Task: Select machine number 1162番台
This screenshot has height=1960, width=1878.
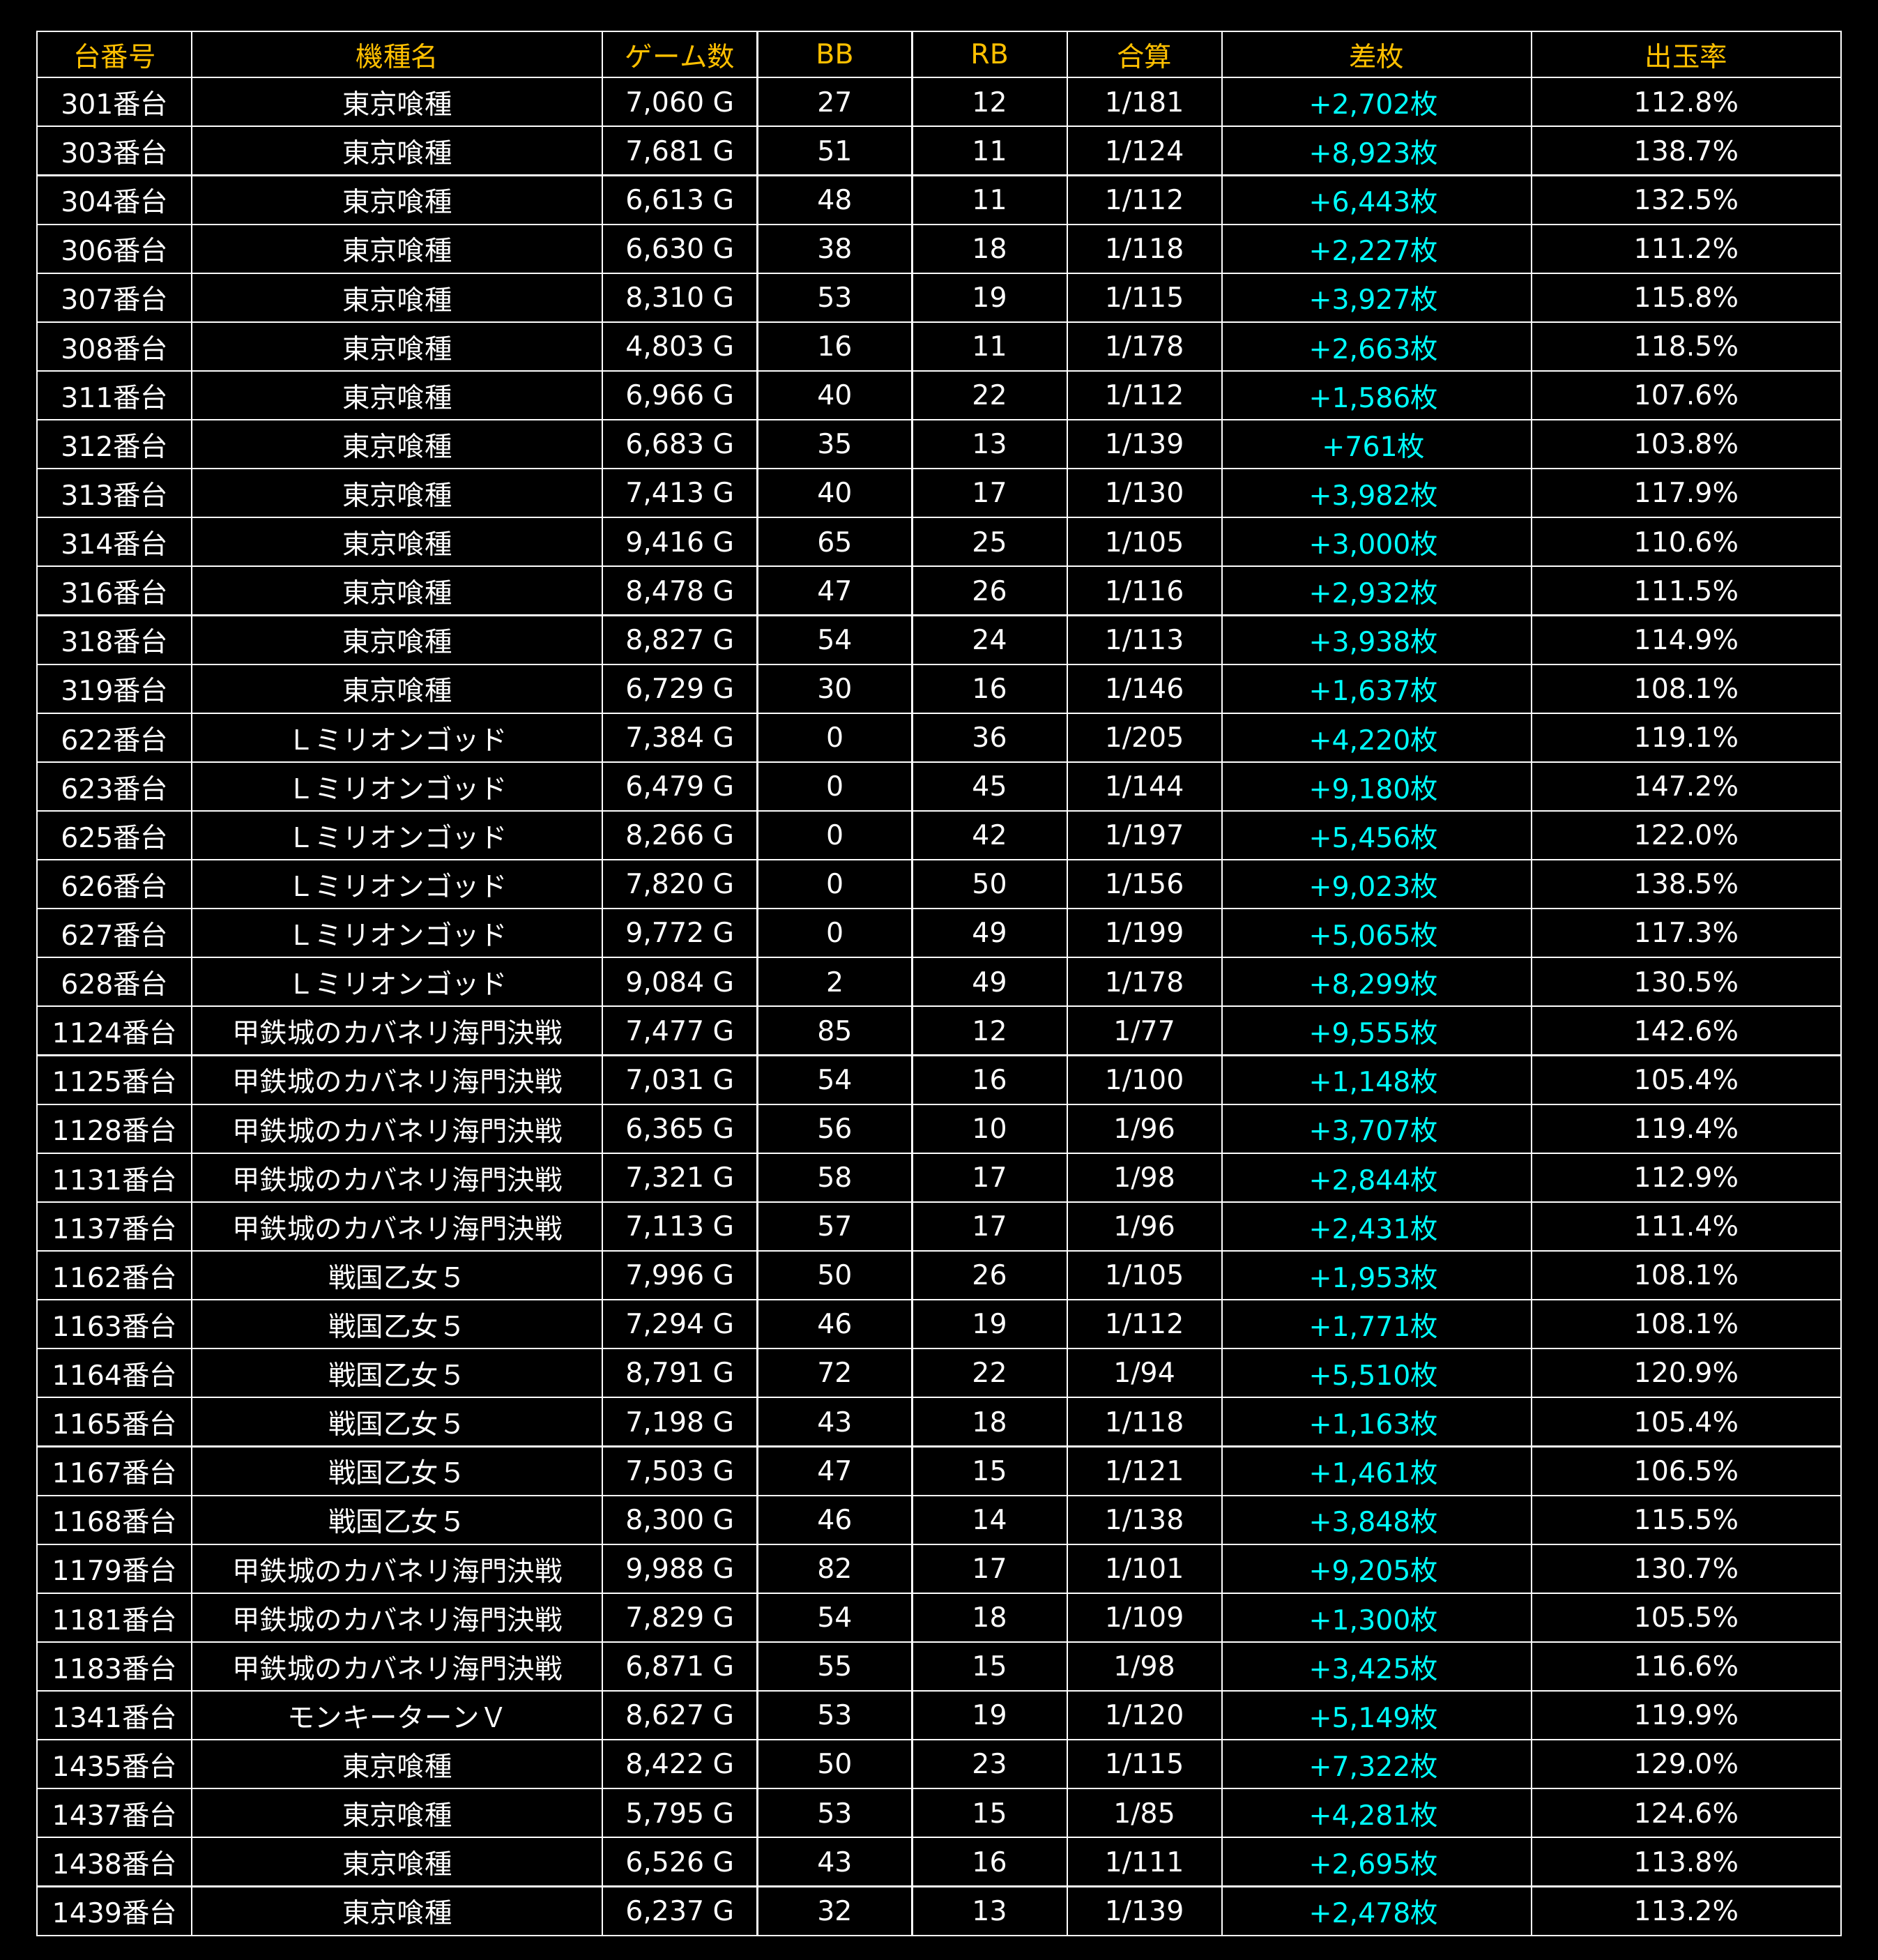Action: click(114, 1276)
